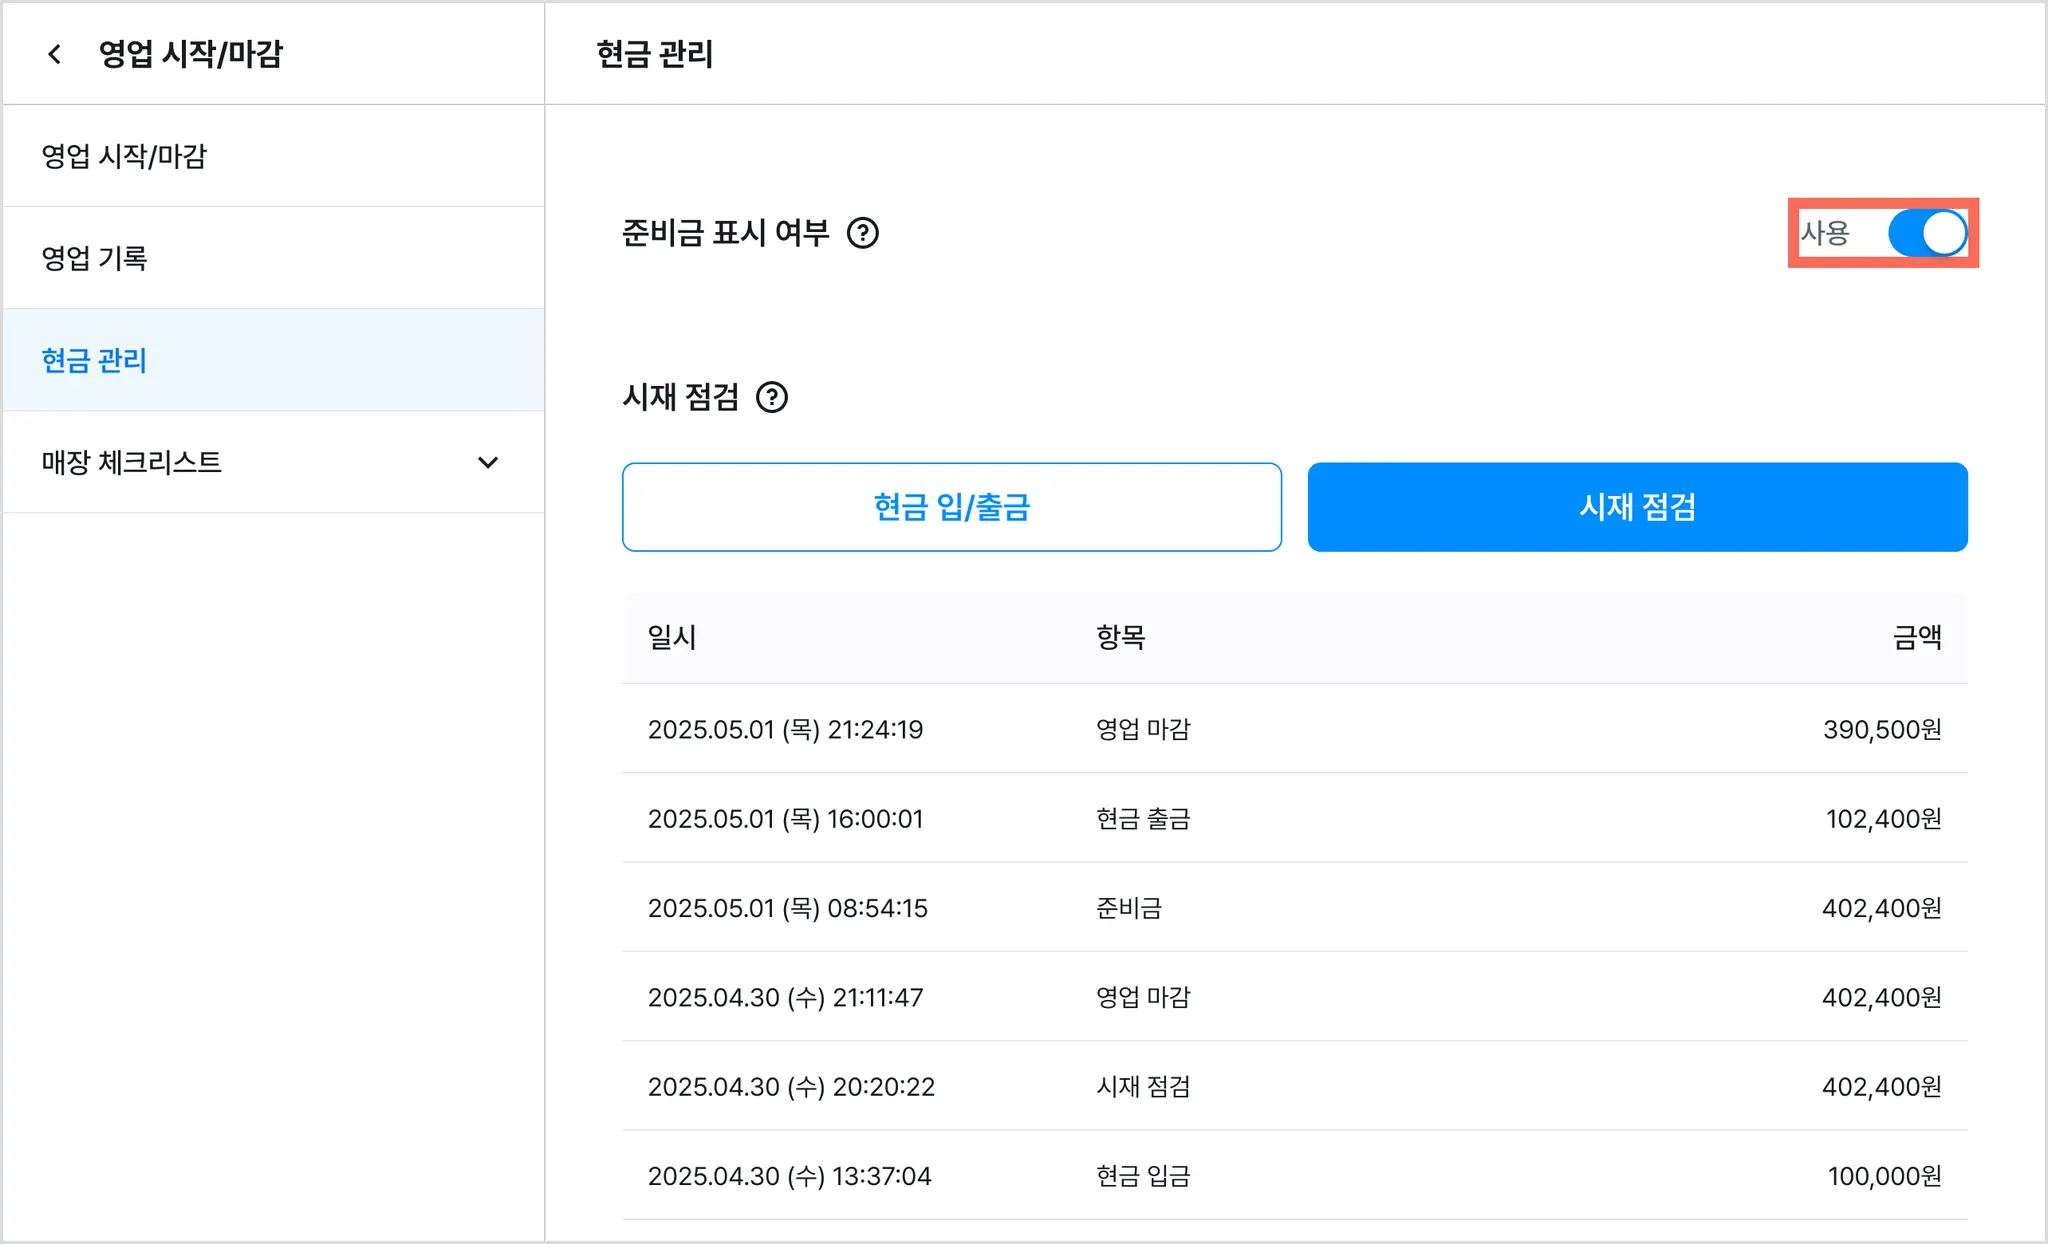Click help icon next to 준비금 표시 여부
The height and width of the screenshot is (1244, 2048).
862,233
